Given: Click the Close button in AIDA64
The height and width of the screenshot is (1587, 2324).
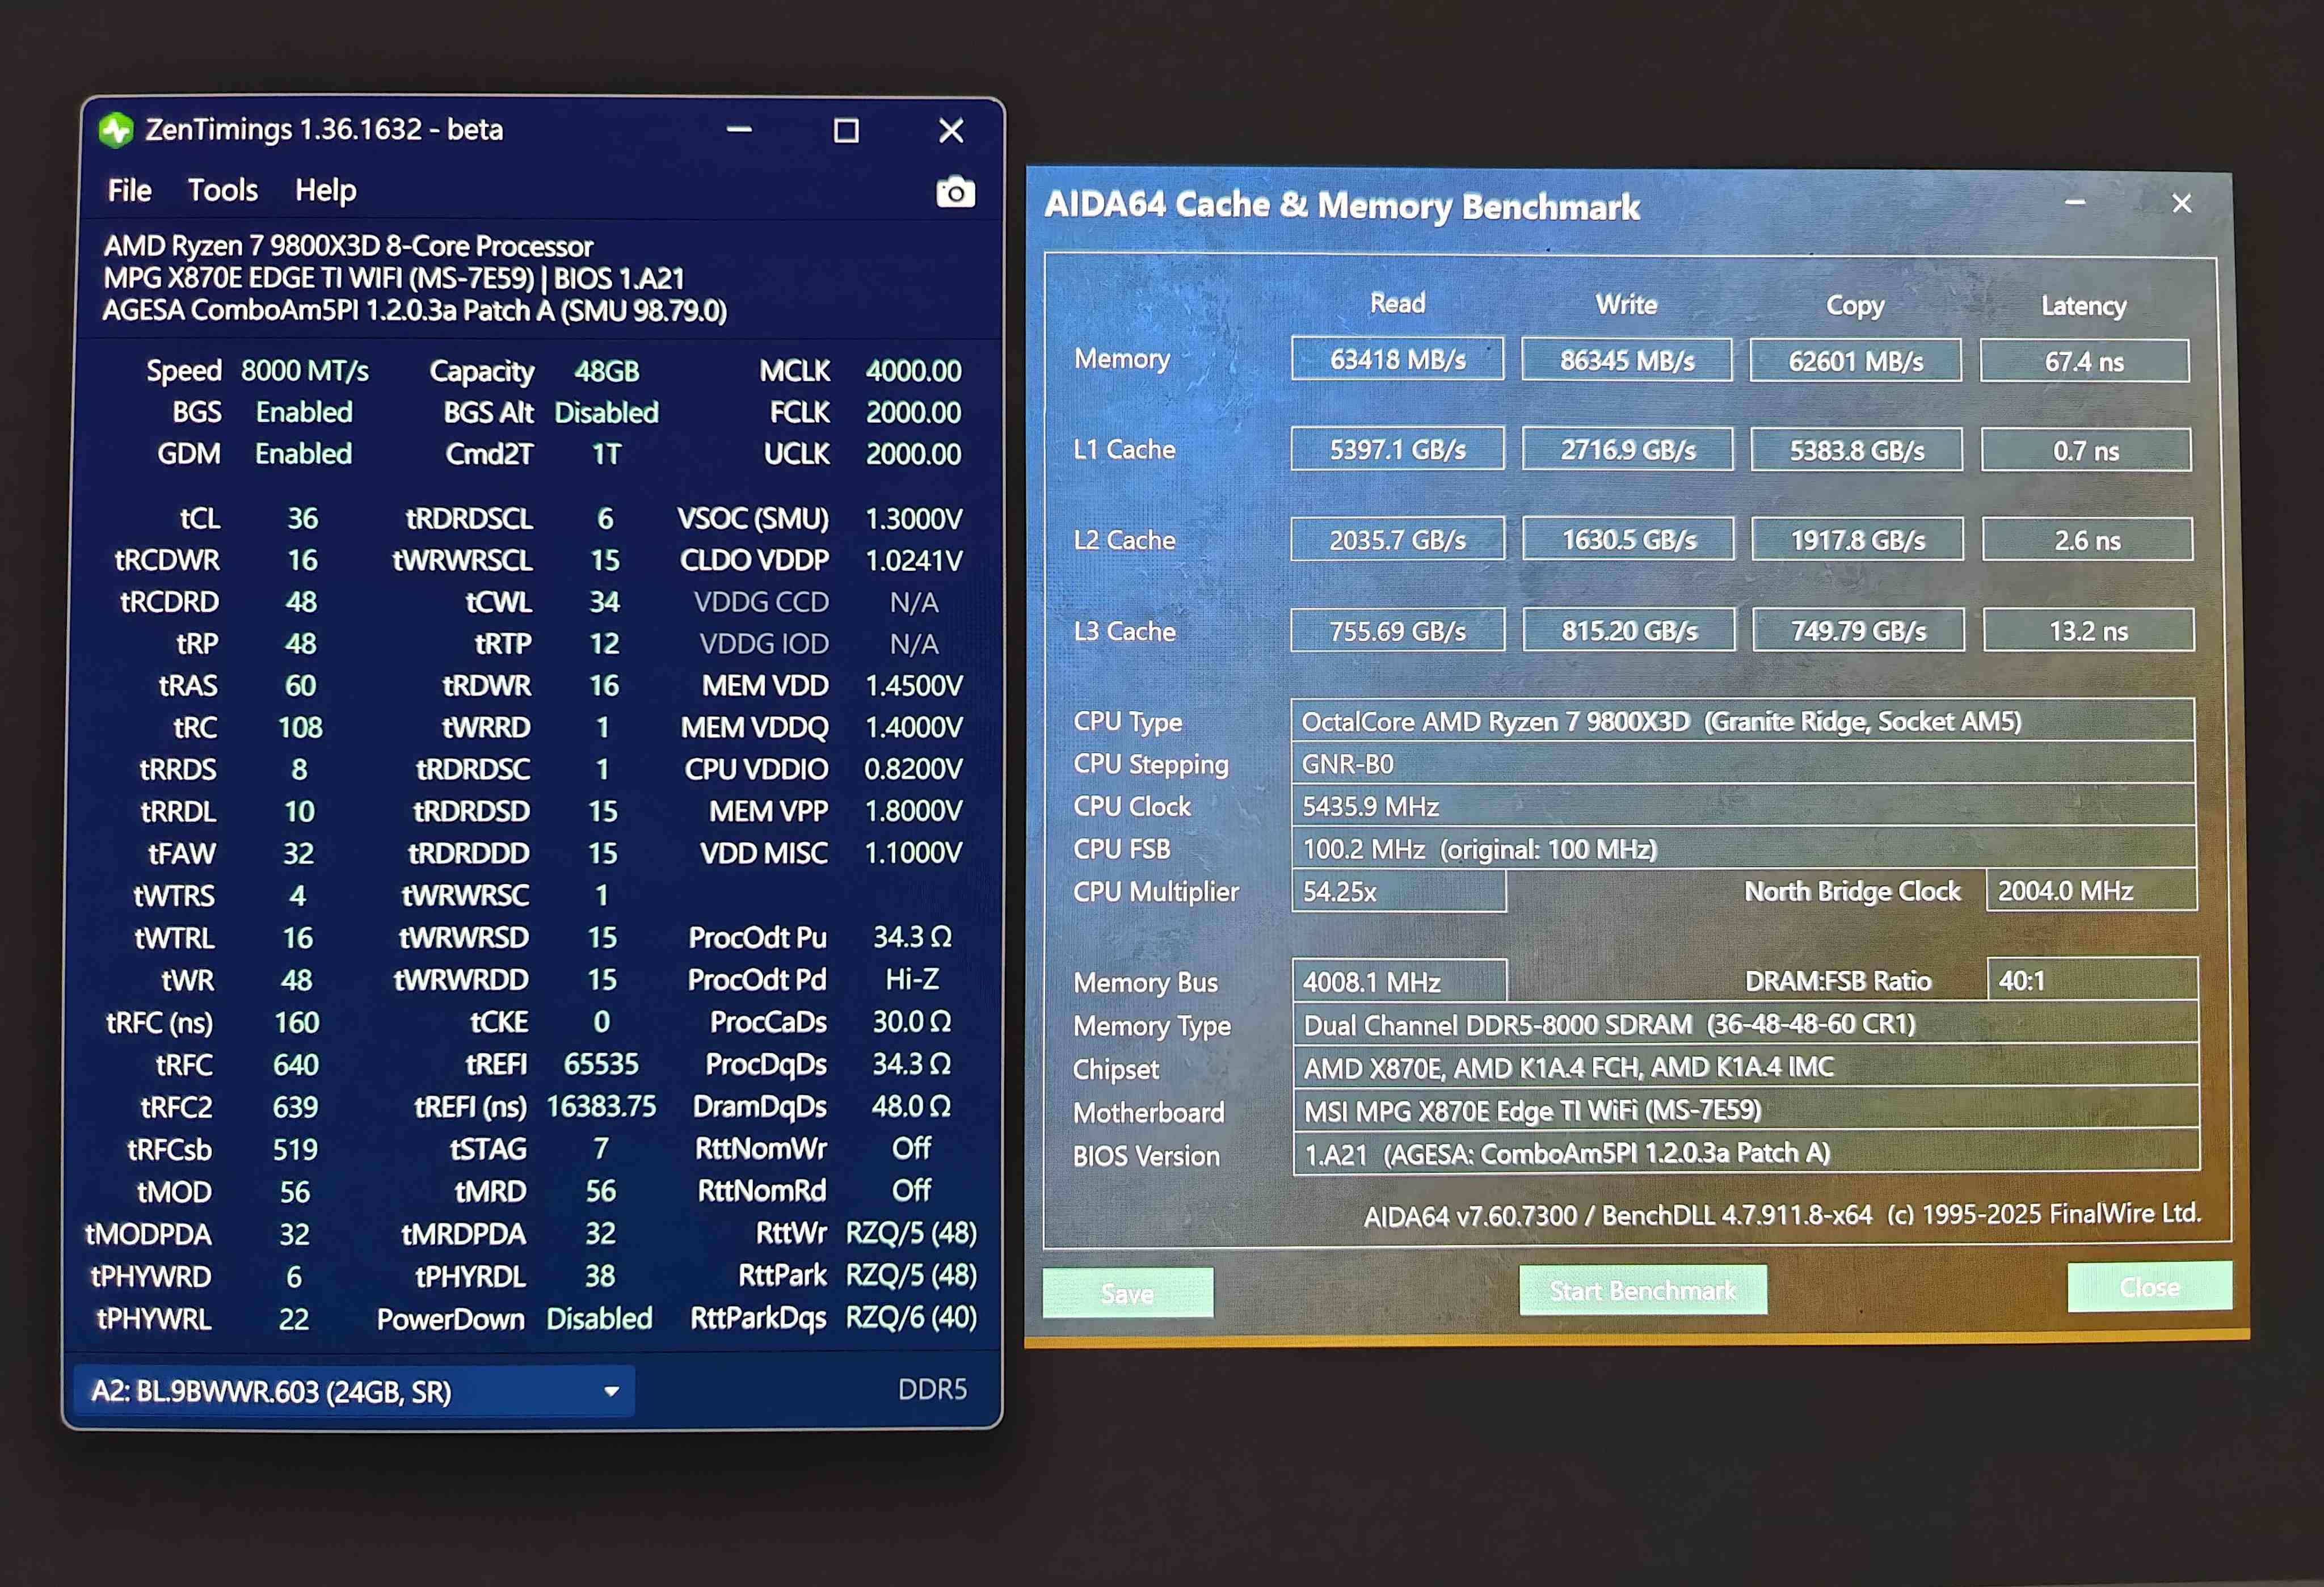Looking at the screenshot, I should coord(2149,1287).
